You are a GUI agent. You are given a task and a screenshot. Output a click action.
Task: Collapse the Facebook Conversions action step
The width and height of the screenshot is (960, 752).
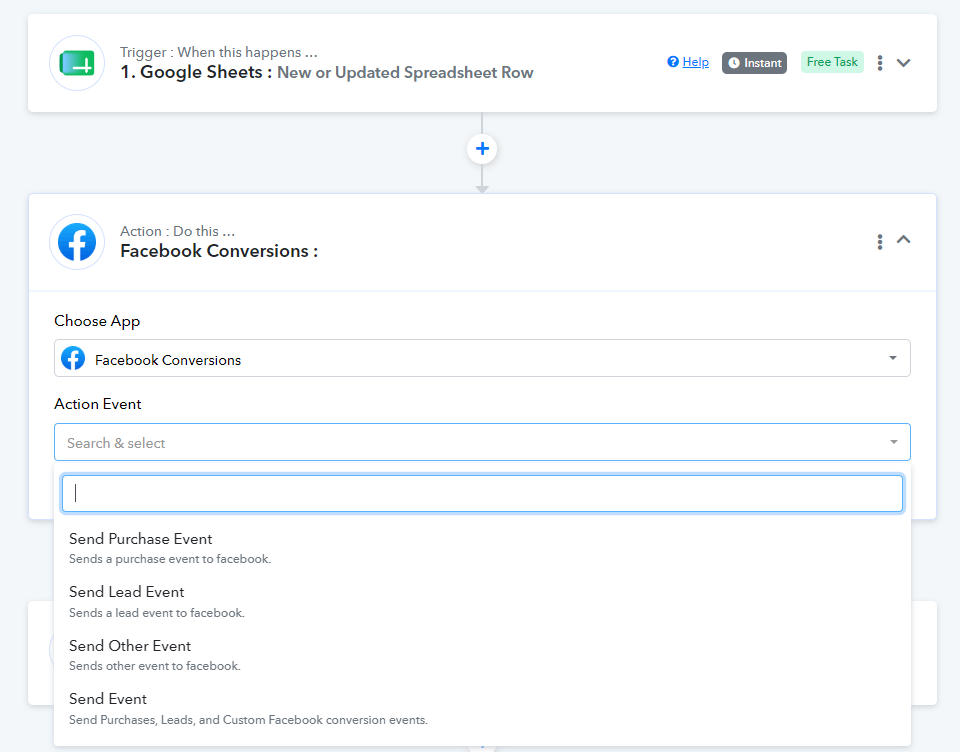click(x=904, y=239)
